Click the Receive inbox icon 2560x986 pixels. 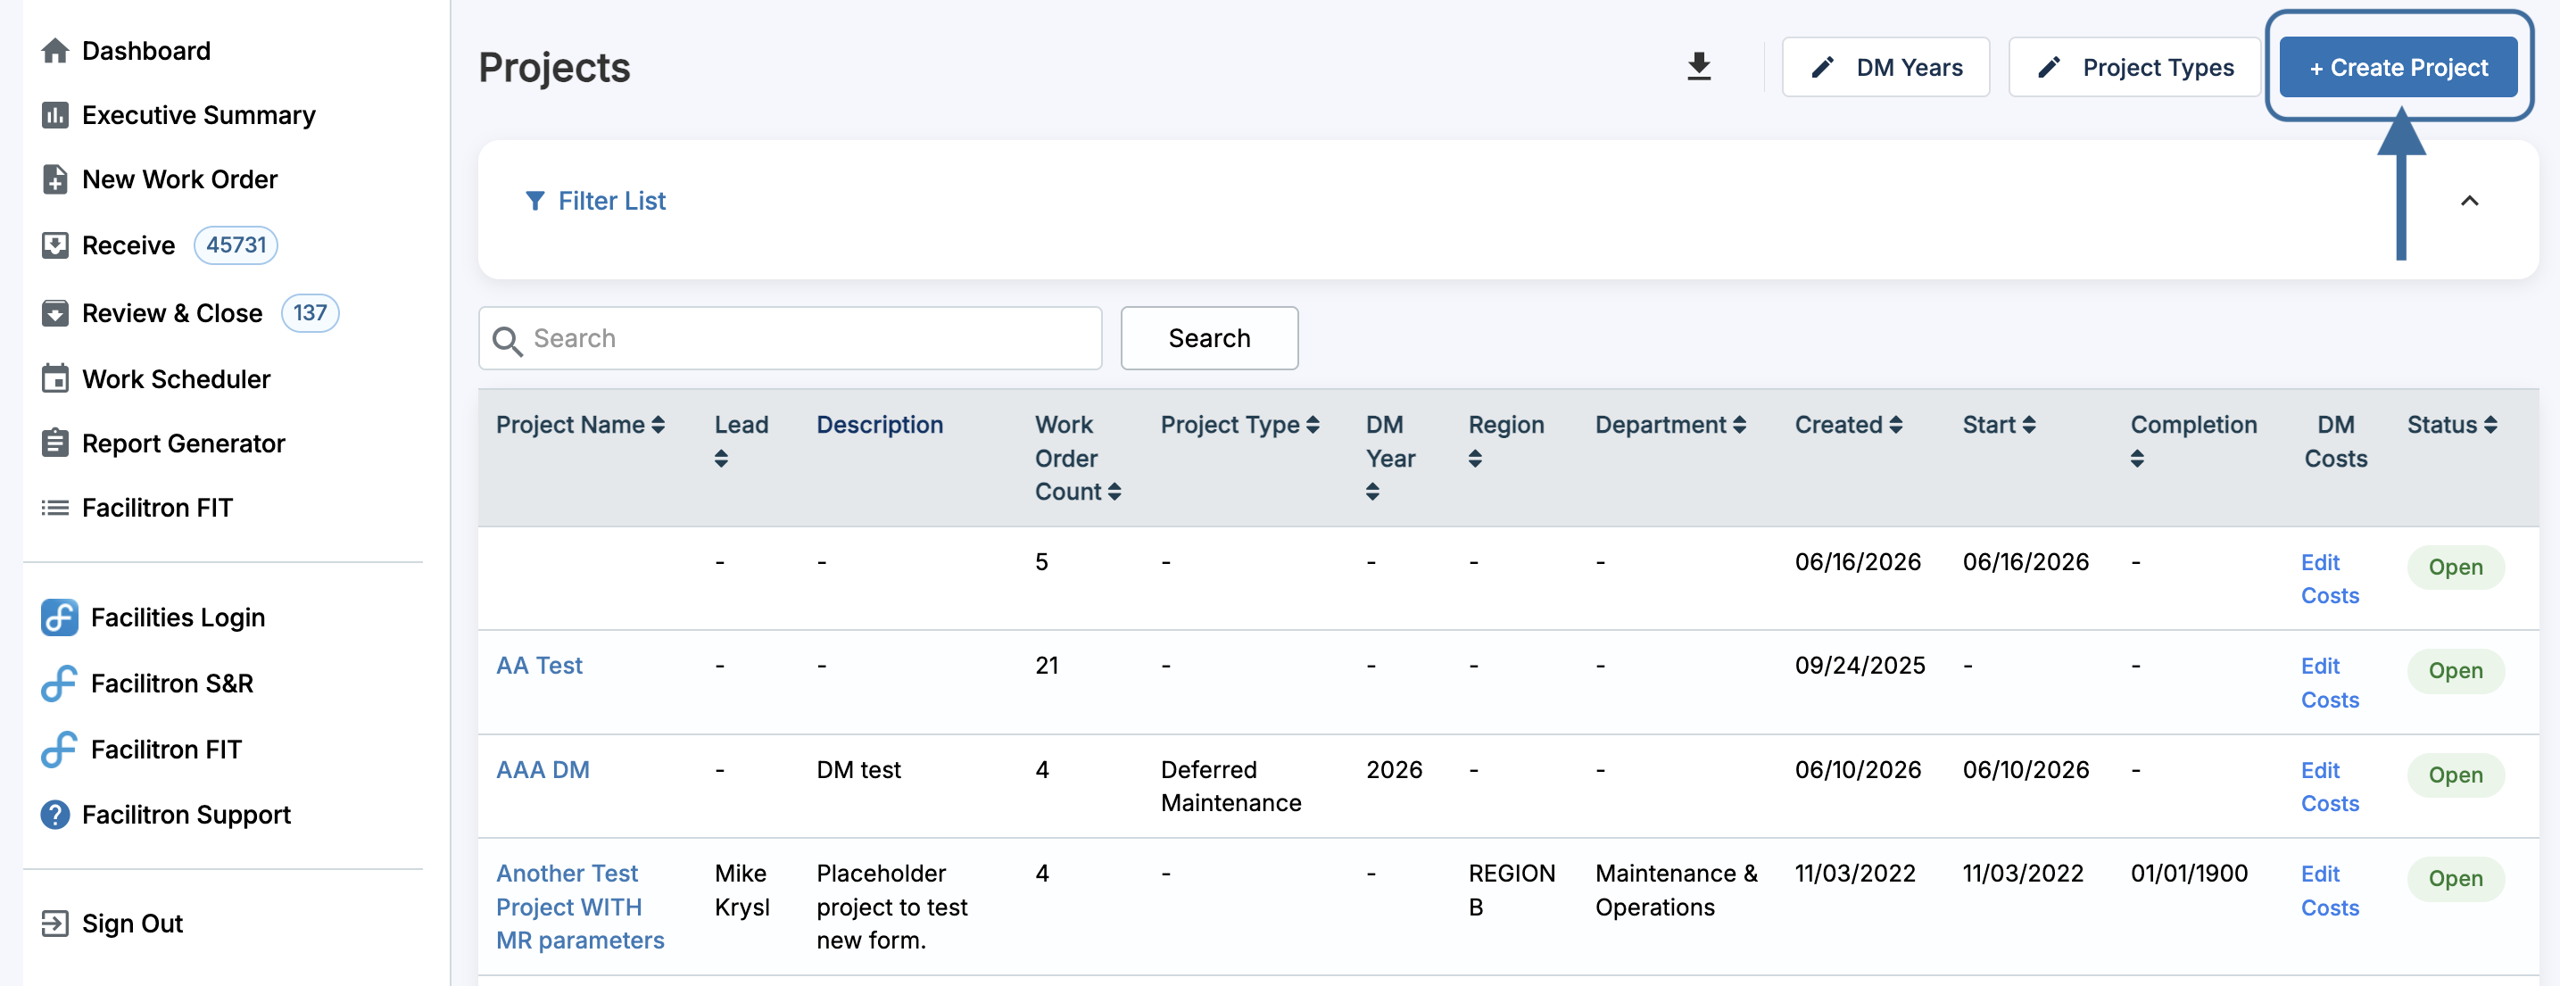[55, 245]
